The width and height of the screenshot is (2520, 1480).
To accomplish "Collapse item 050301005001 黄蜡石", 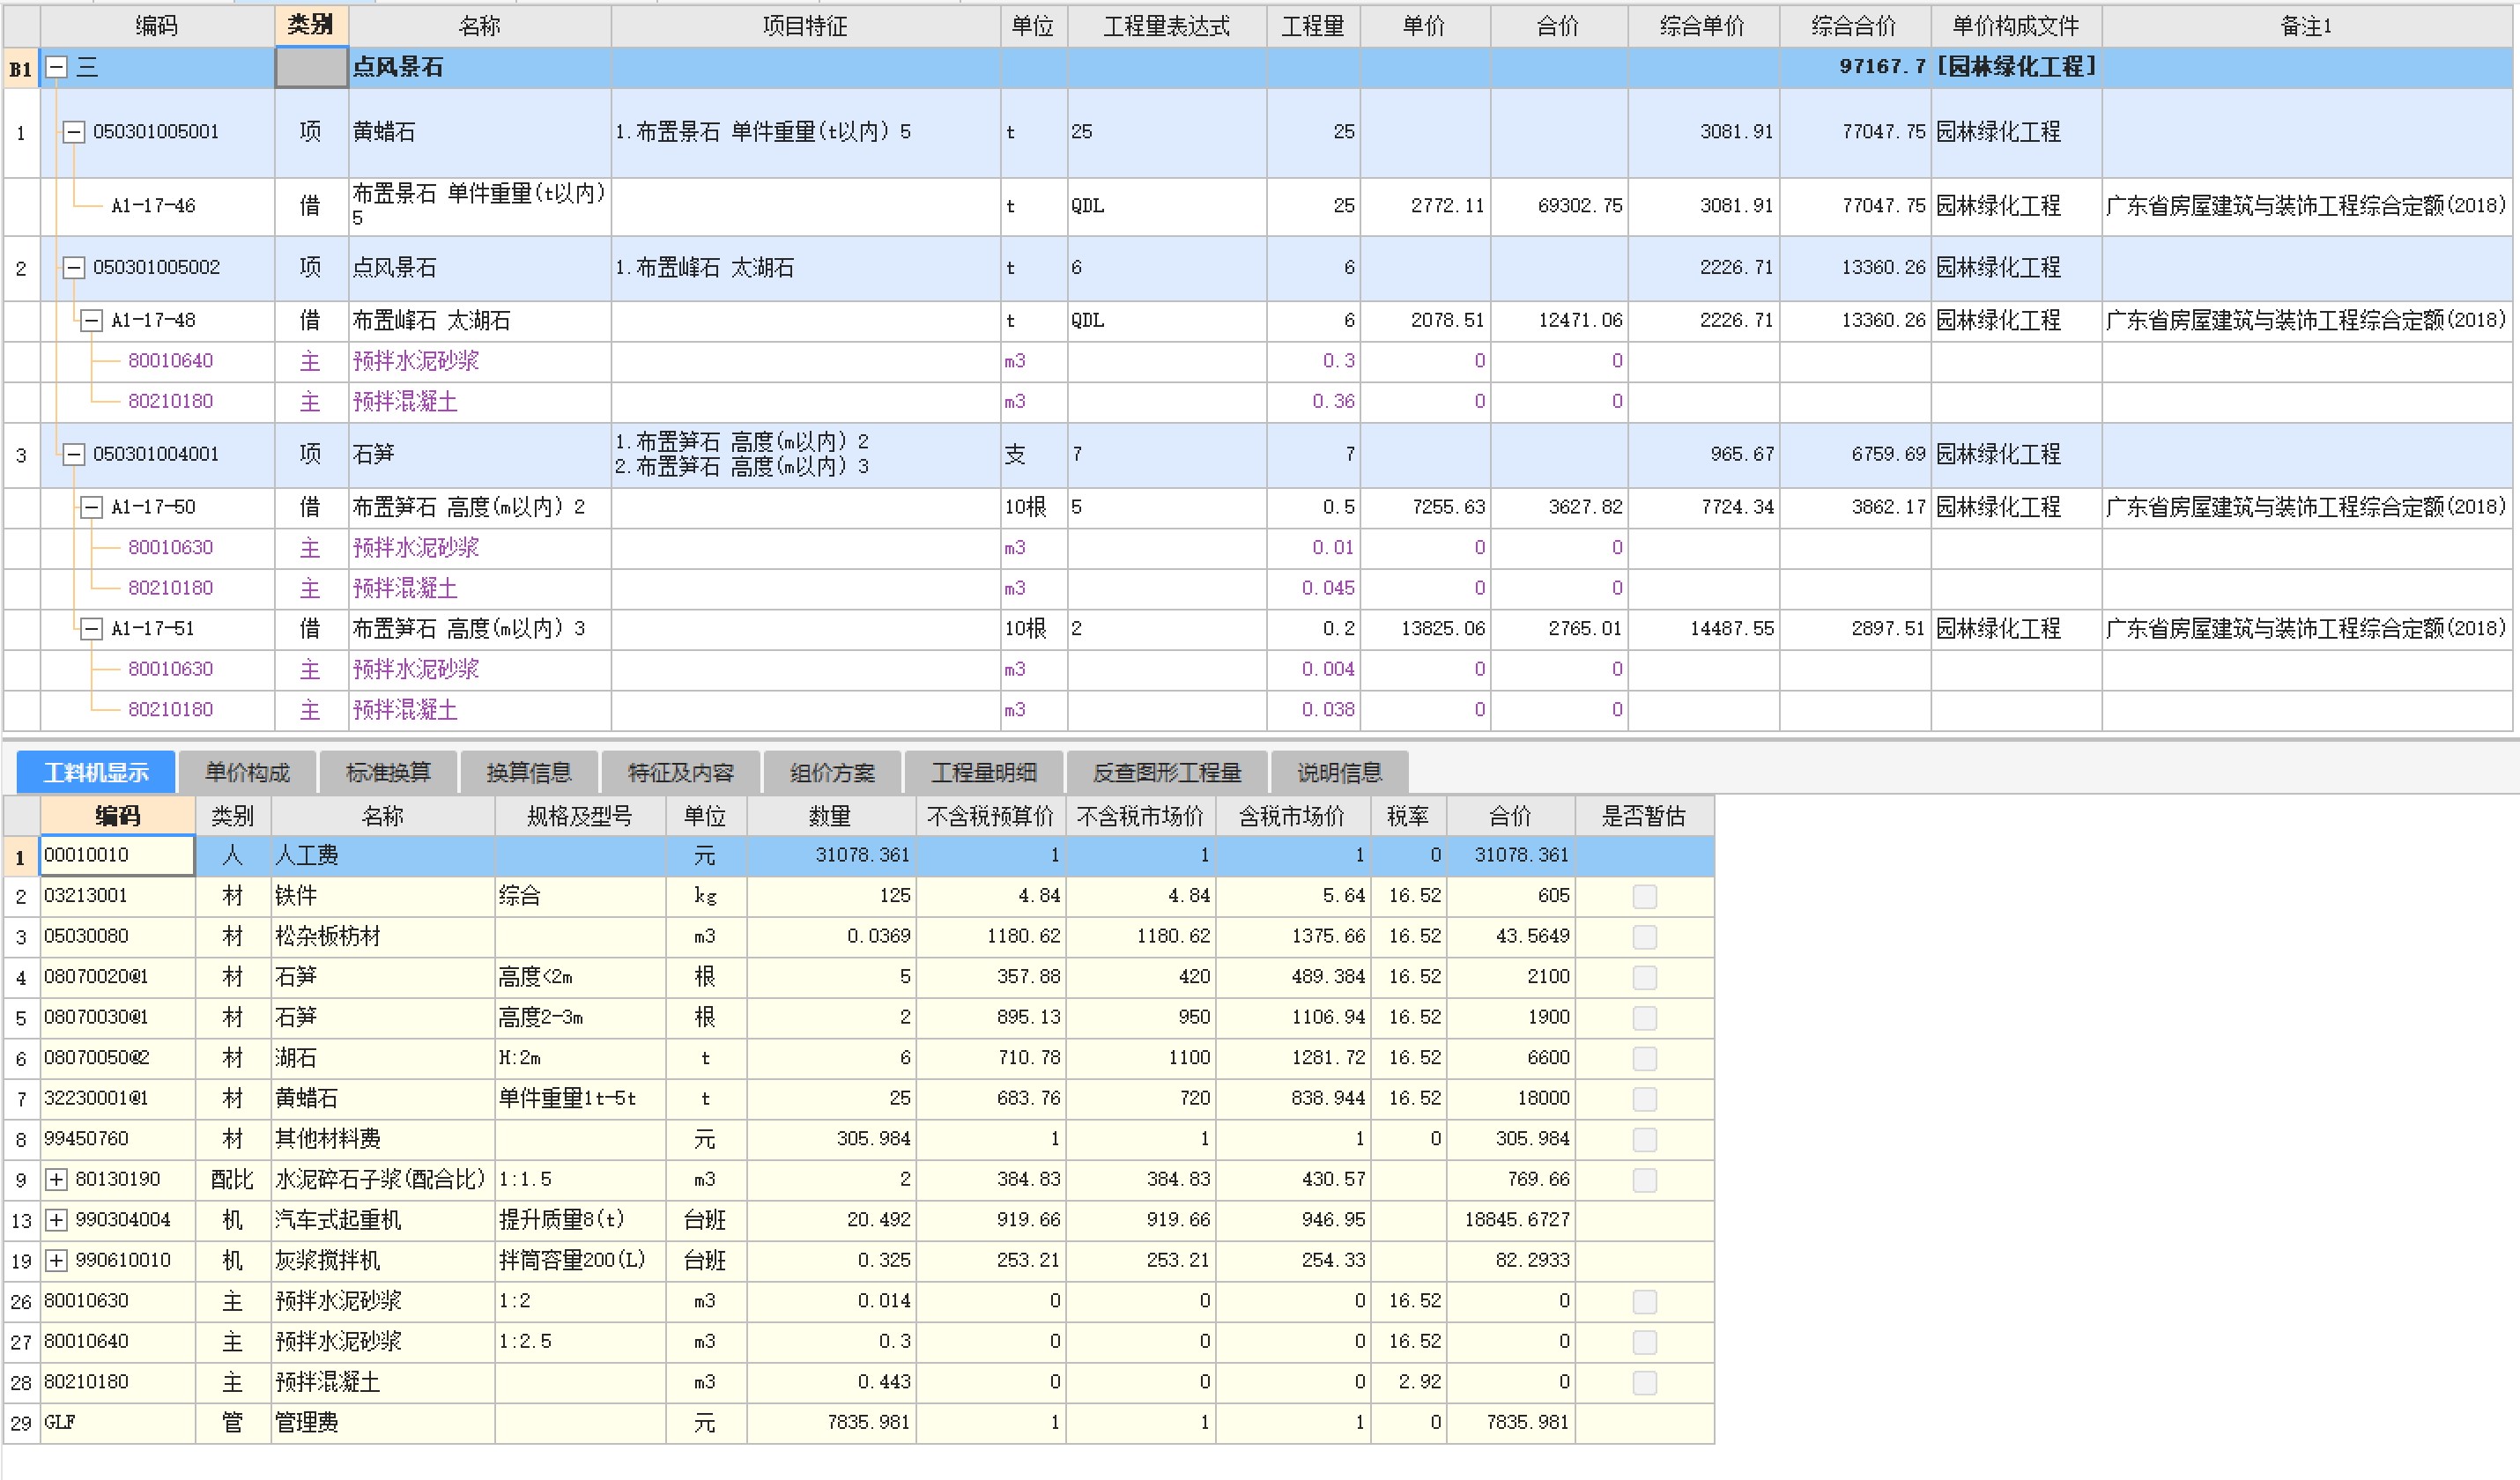I will click(x=73, y=132).
